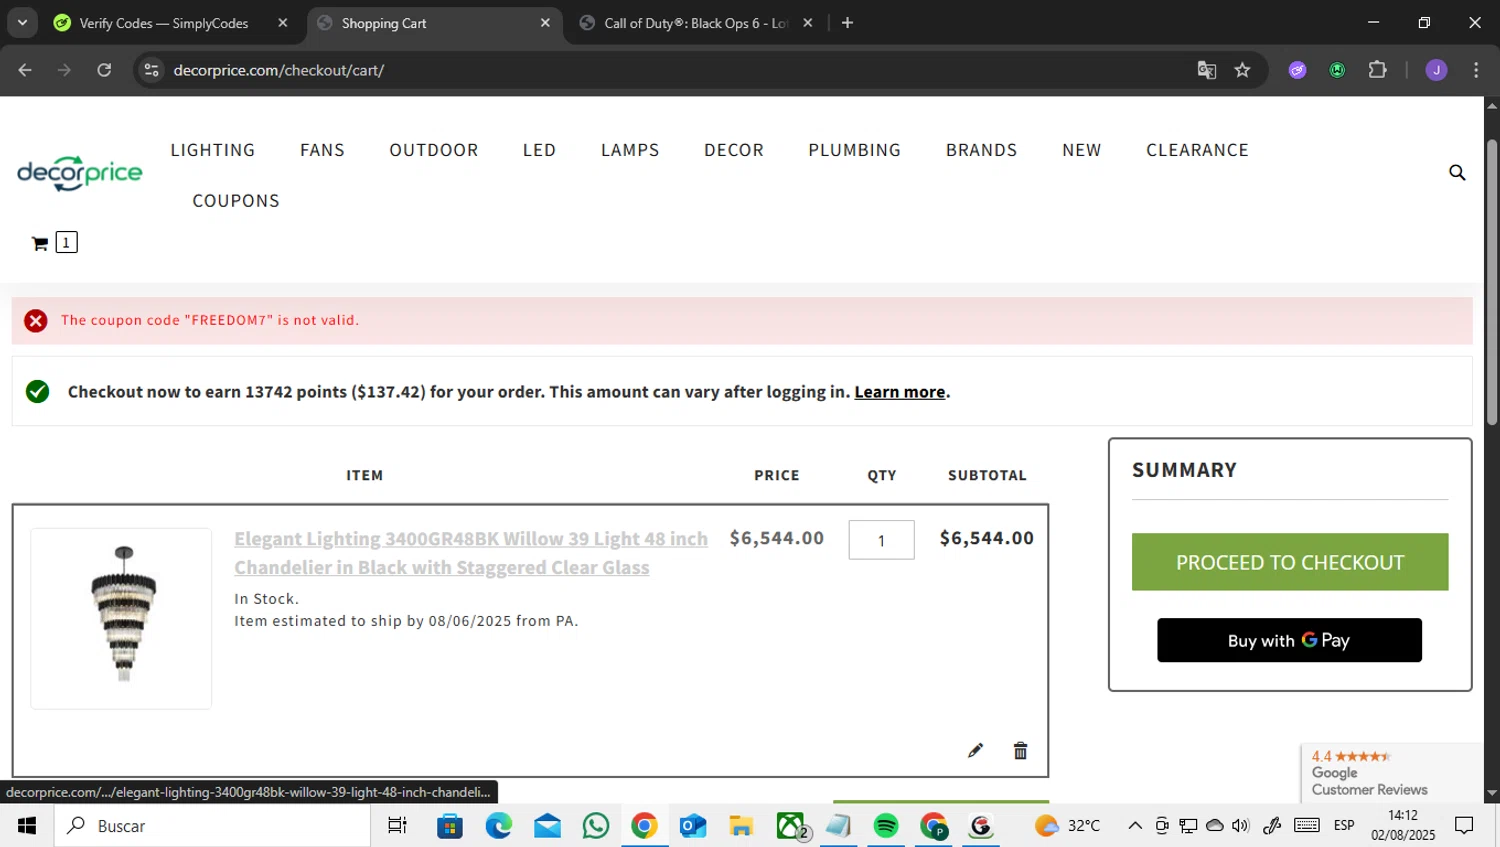This screenshot has width=1500, height=847.
Task: Click the decorprice logo
Action: (80, 173)
